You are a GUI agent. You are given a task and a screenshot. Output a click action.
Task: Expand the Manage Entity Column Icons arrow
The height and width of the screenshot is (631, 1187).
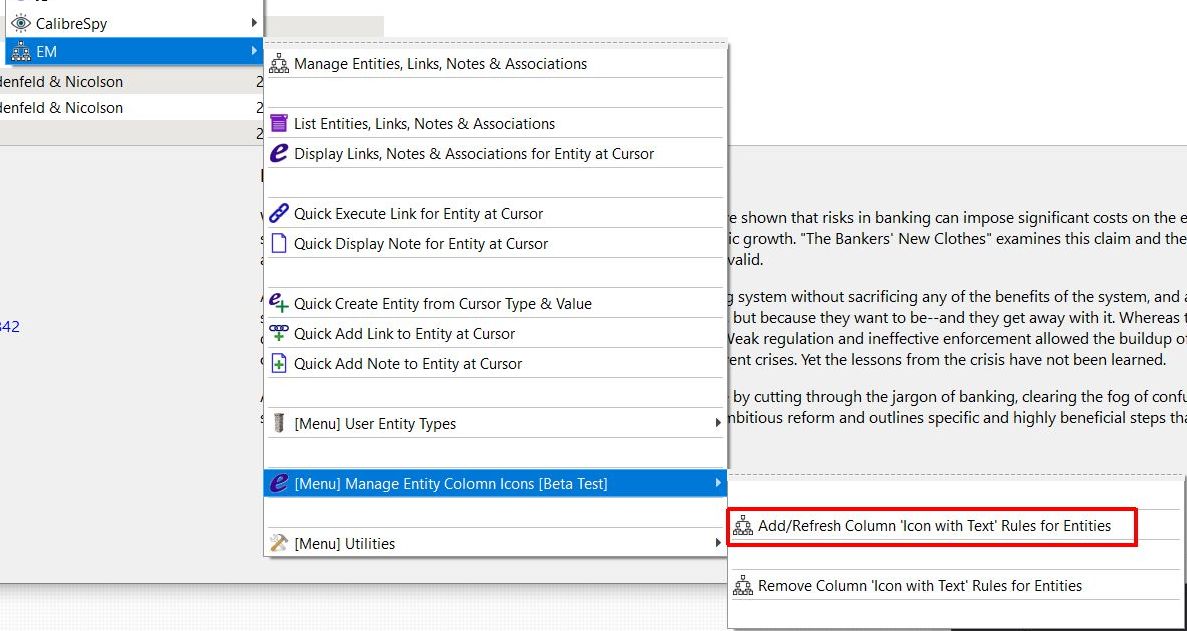click(718, 483)
